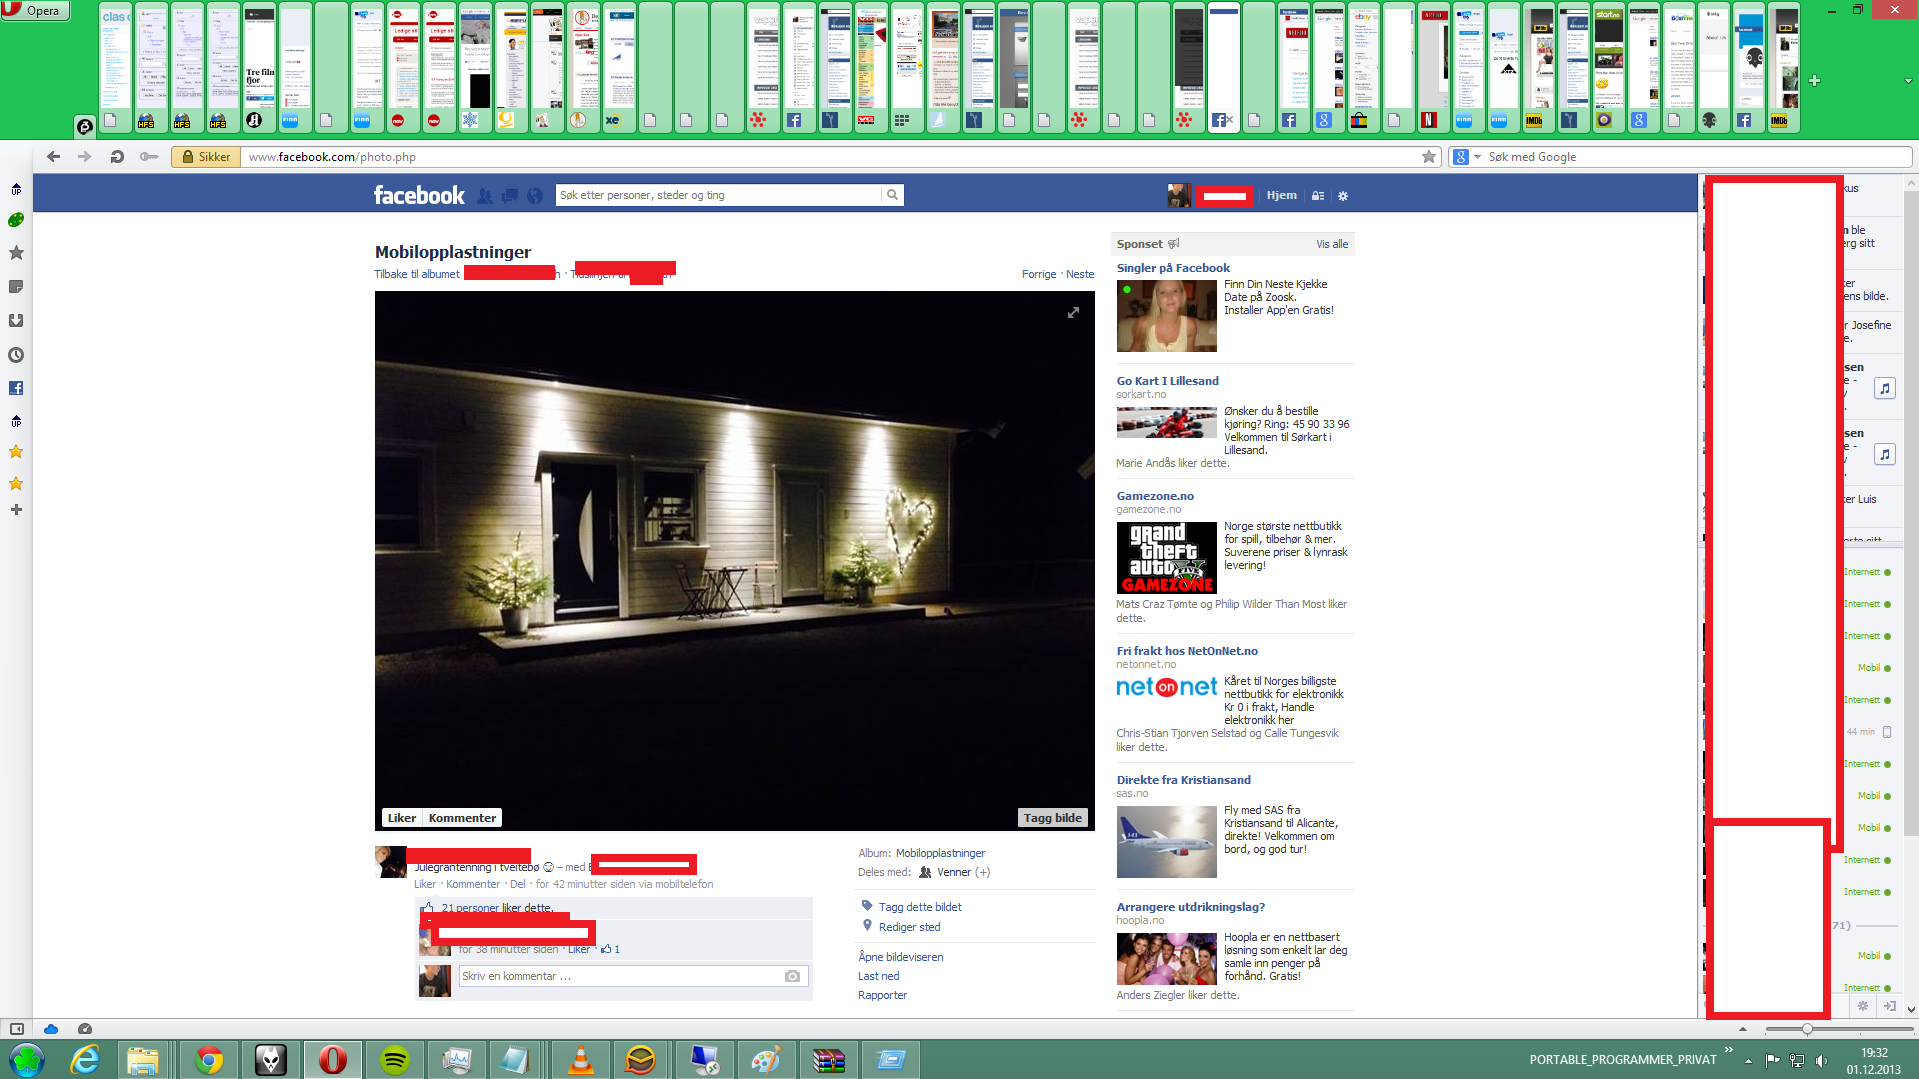The width and height of the screenshot is (1919, 1079).
Task: Switch to the 'Tre film' tab
Action: pos(259,67)
